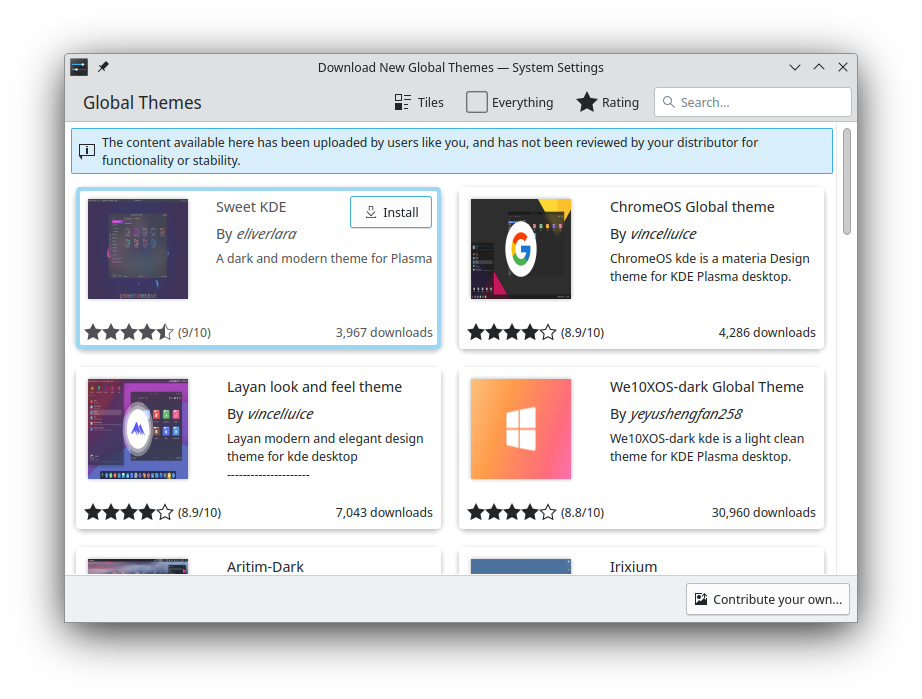The height and width of the screenshot is (699, 922).
Task: Click the pin window icon in title bar
Action: (103, 67)
